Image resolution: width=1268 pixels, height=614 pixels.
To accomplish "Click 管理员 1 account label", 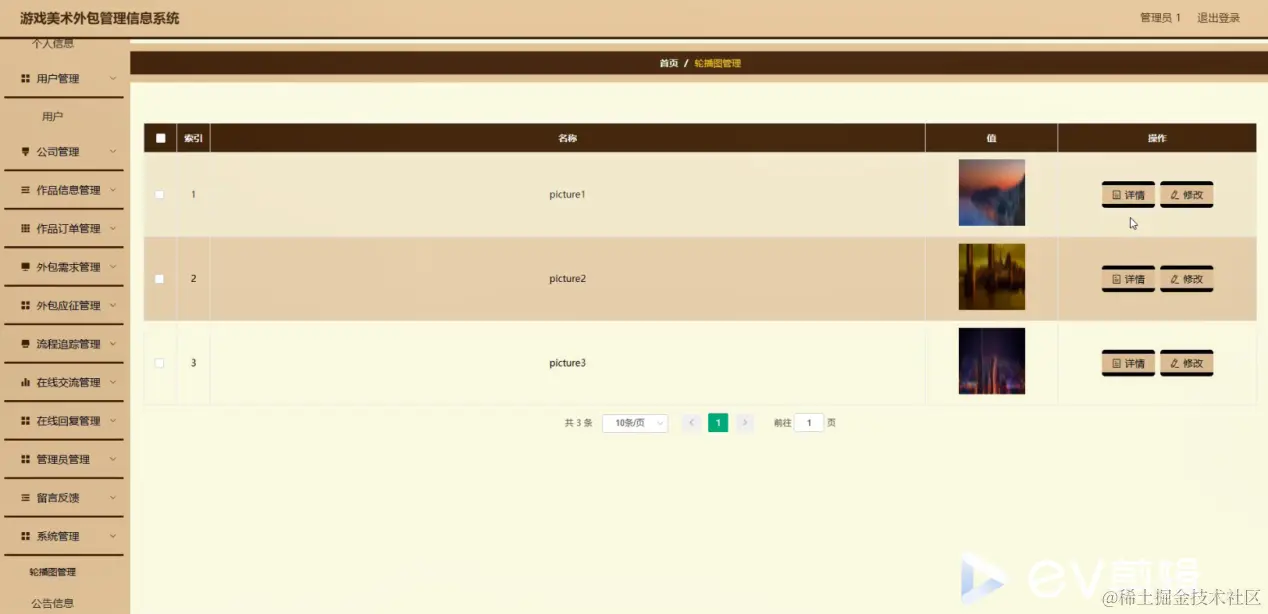I will click(1160, 18).
